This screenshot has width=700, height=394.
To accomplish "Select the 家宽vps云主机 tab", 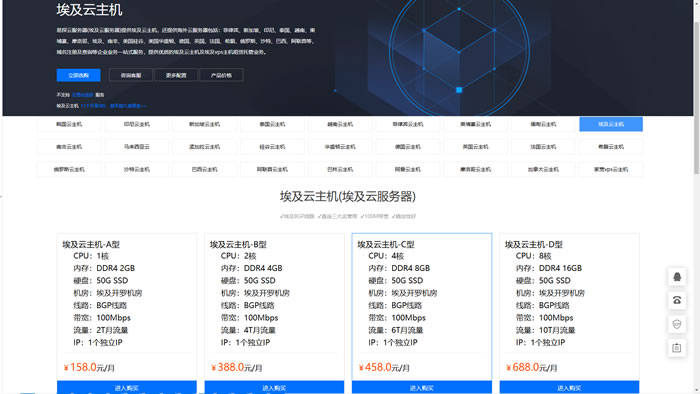I will 611,170.
